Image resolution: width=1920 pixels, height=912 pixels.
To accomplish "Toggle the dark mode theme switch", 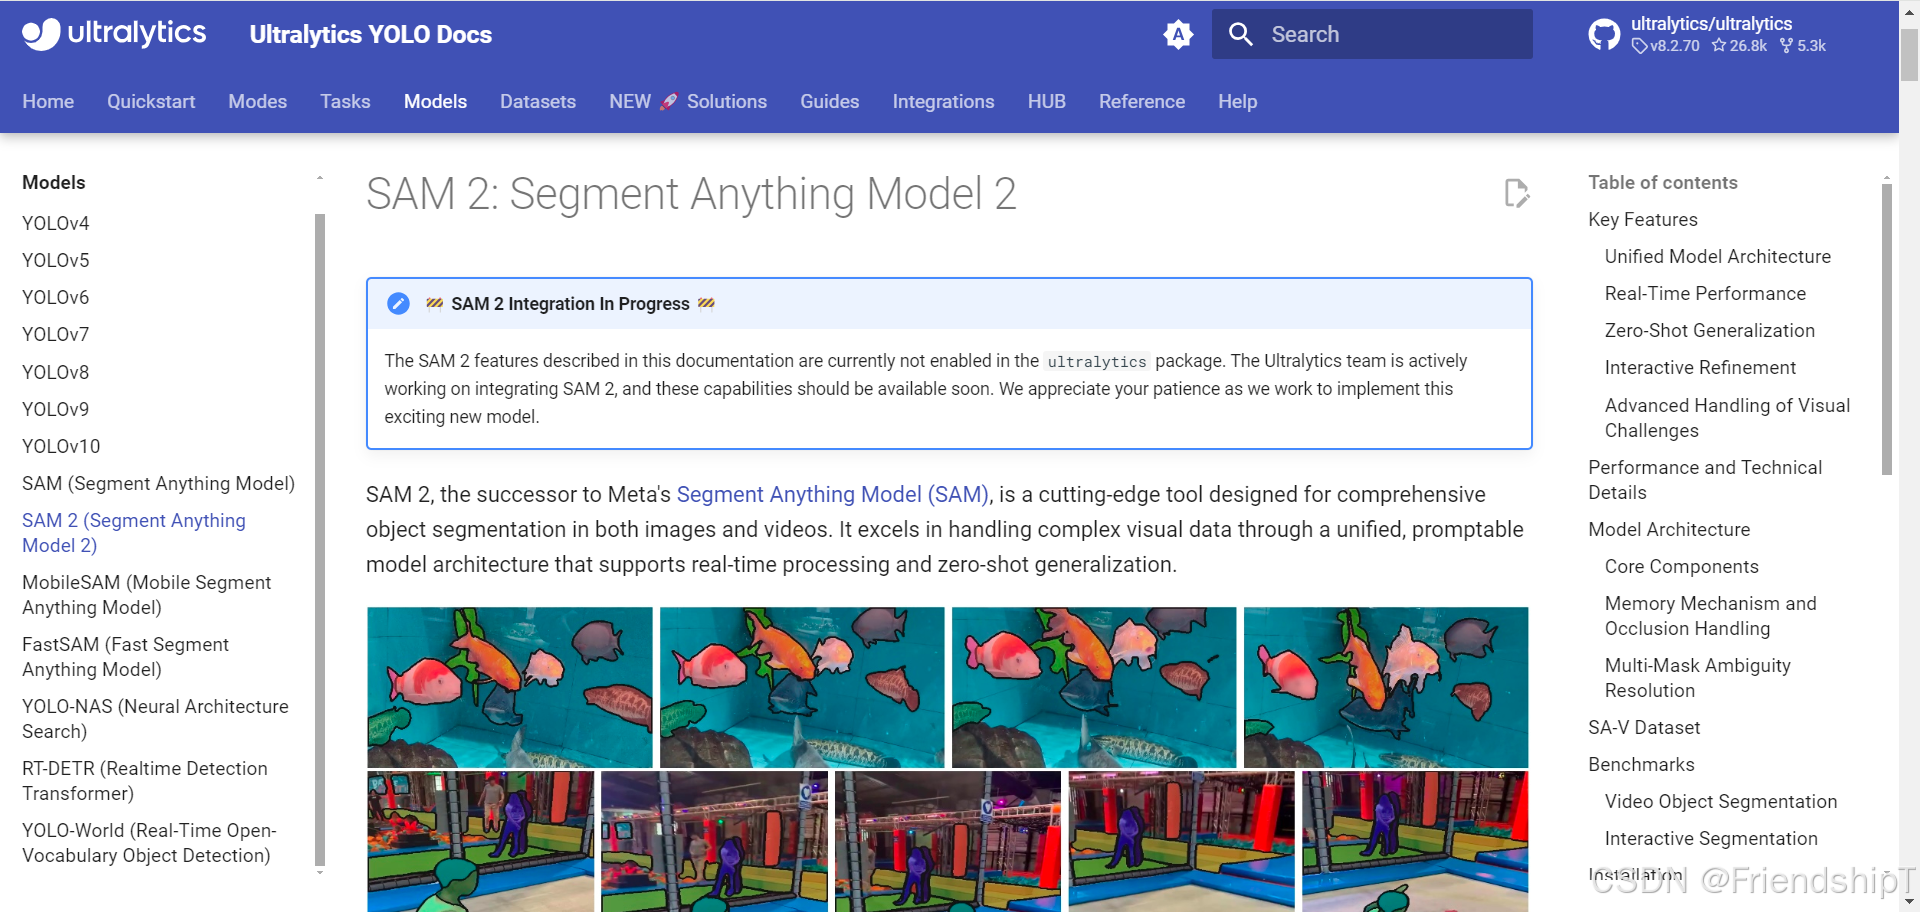I will [1179, 33].
